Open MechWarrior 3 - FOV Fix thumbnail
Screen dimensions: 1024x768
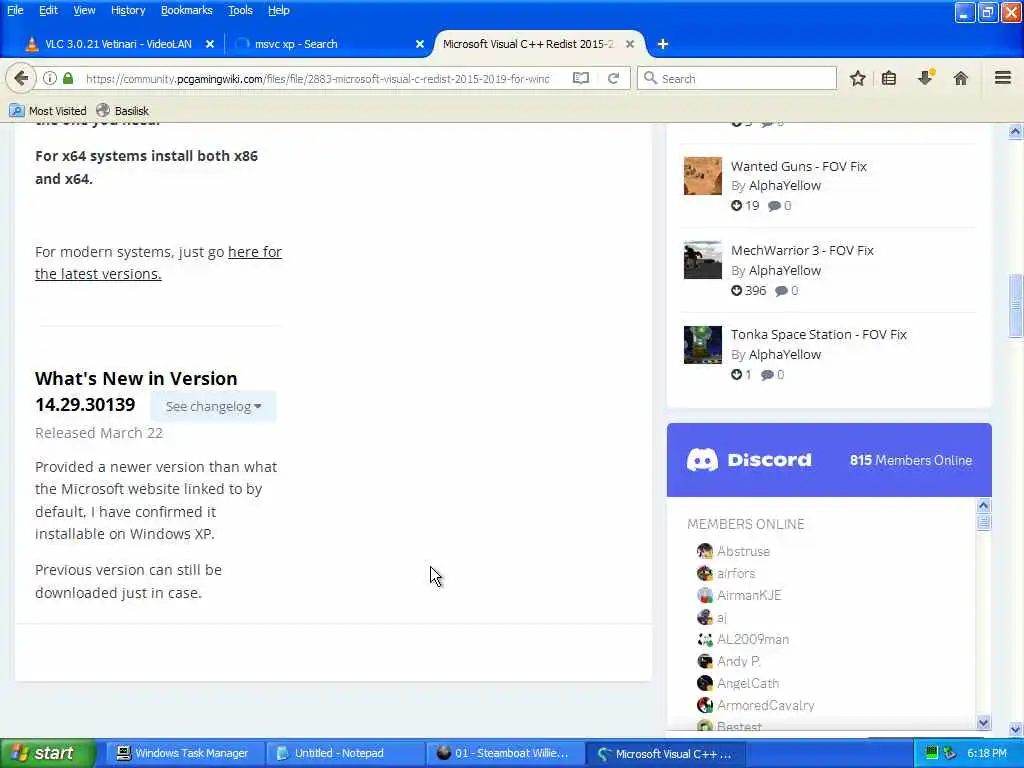(x=703, y=260)
